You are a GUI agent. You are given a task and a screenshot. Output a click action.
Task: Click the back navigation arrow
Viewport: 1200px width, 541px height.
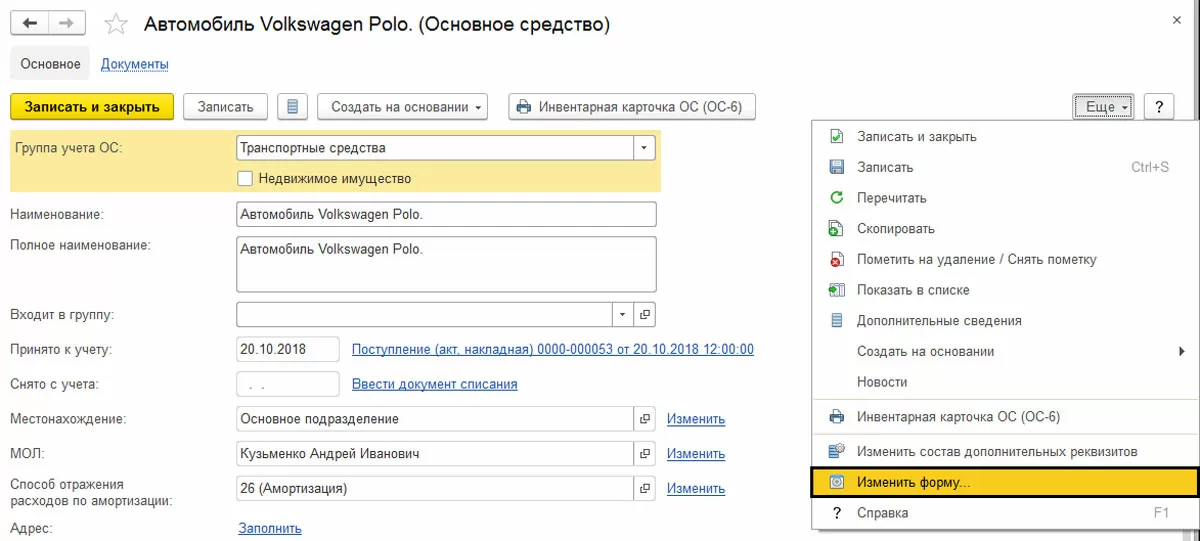(29, 23)
